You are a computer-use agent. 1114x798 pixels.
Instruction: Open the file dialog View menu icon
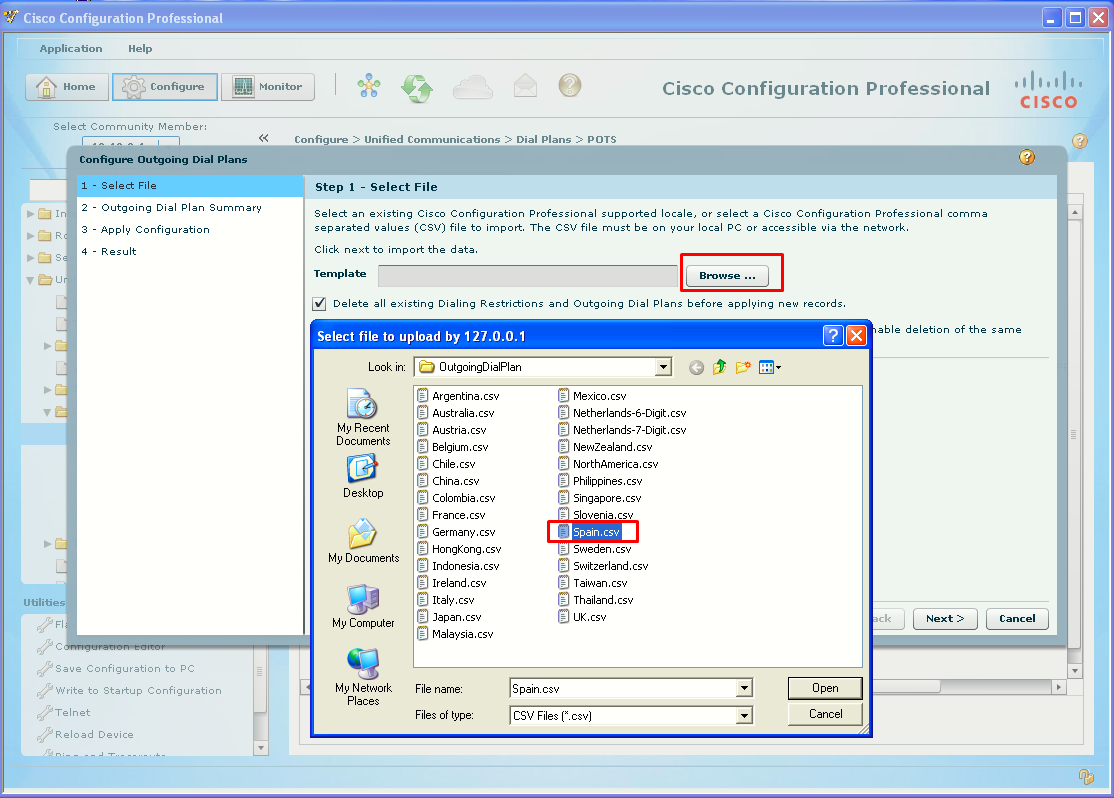(769, 367)
